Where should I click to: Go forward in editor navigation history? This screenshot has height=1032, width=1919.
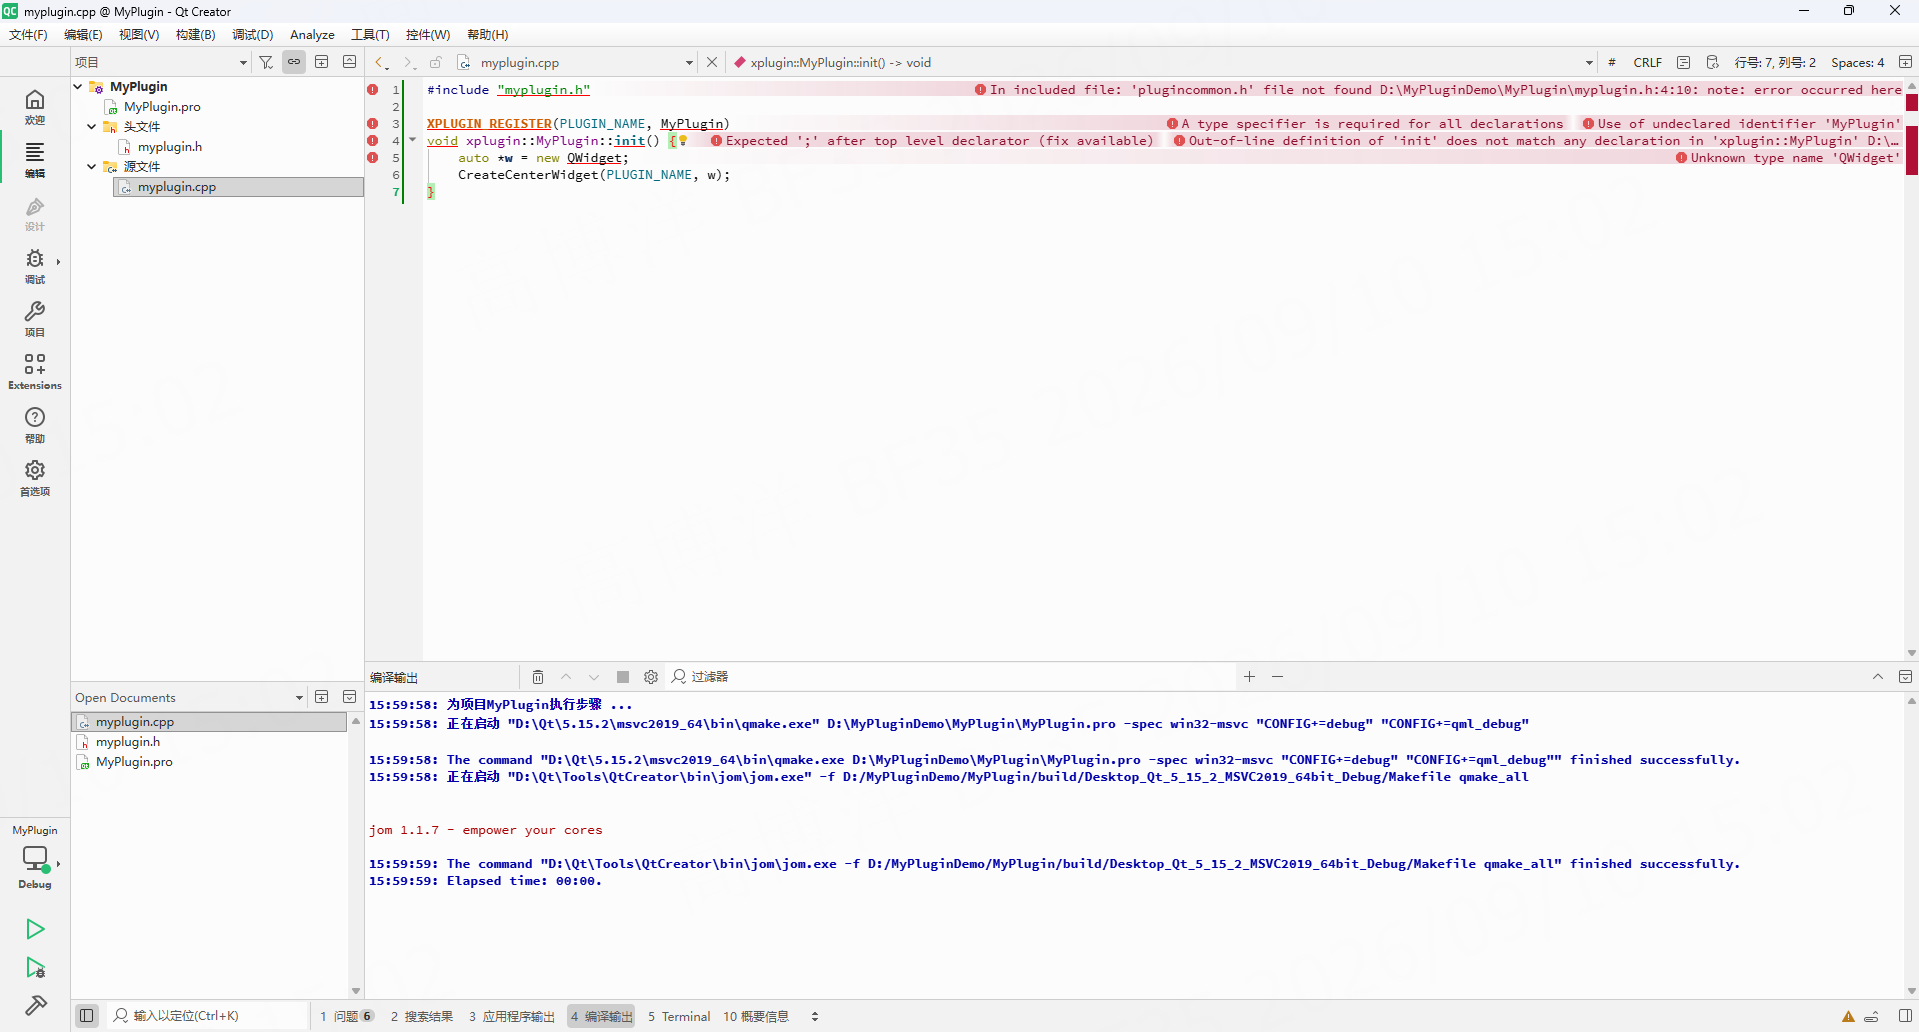[408, 62]
